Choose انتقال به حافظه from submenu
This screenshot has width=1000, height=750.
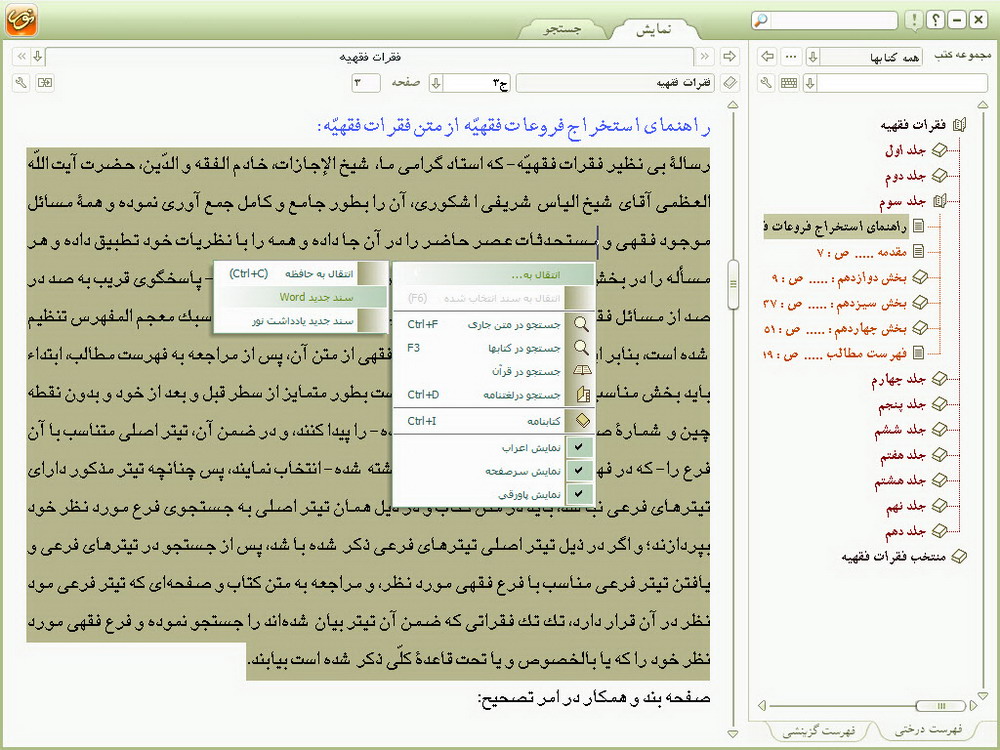(300, 274)
